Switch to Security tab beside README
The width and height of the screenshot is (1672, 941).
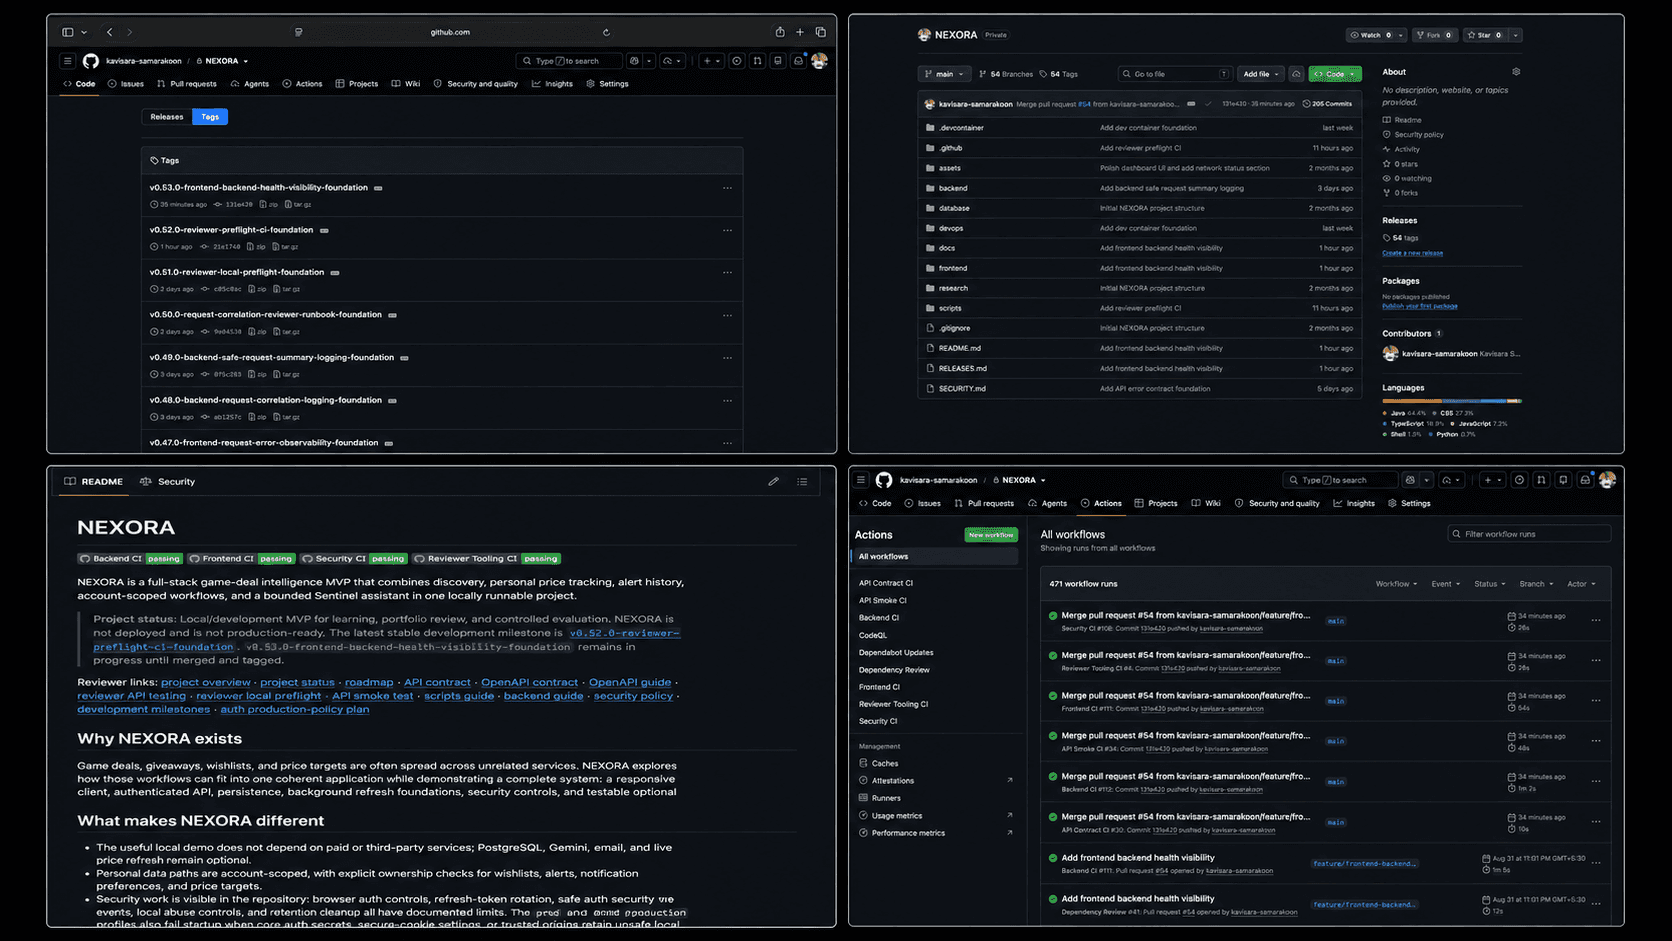tap(168, 481)
